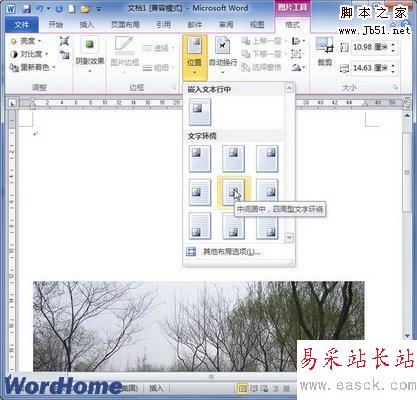Image resolution: width=417 pixels, height=400 pixels.
Task: Choose top-center square wrapping position
Action: pos(234,159)
